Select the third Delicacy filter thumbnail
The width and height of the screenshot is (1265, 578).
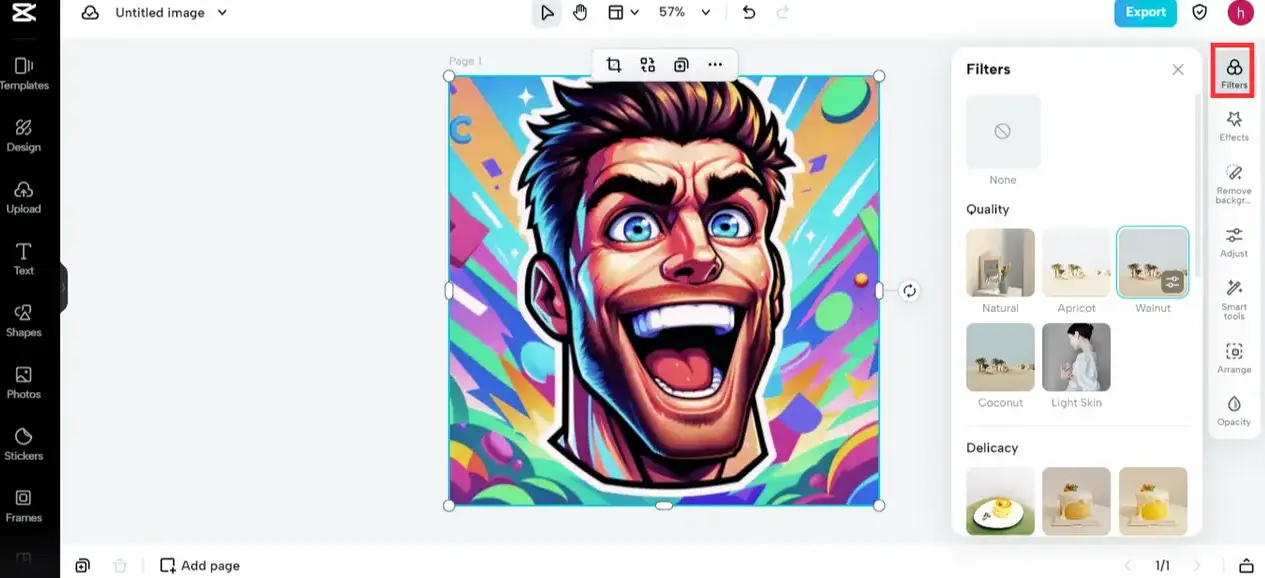[x=1153, y=501]
